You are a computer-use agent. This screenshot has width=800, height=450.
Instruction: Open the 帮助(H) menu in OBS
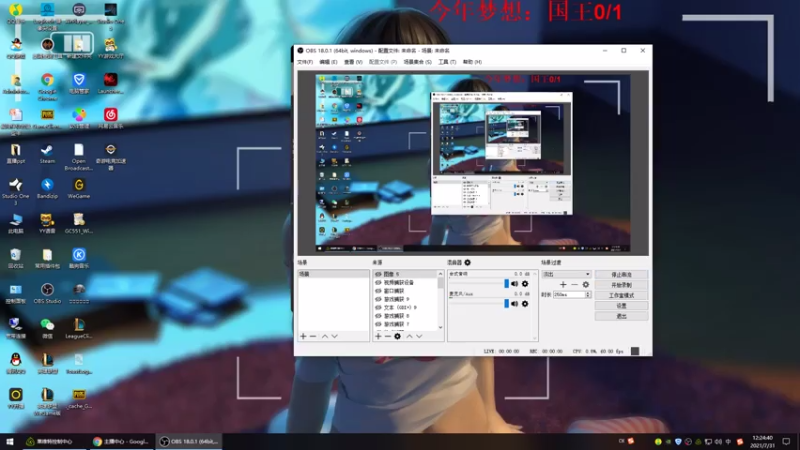point(472,62)
